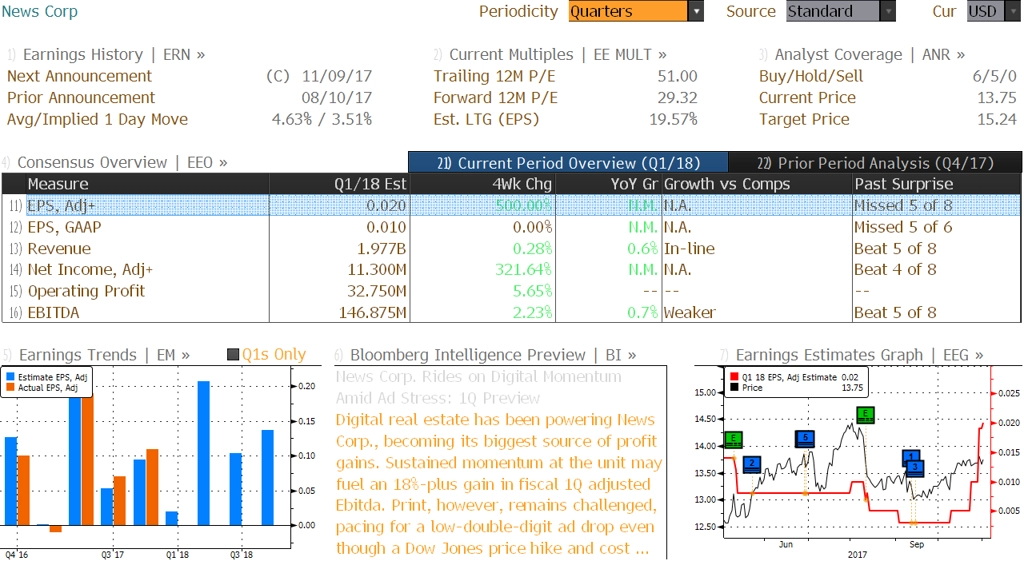Click the blue marker numbered 3 on the graph
This screenshot has width=1024, height=565.
(x=915, y=468)
